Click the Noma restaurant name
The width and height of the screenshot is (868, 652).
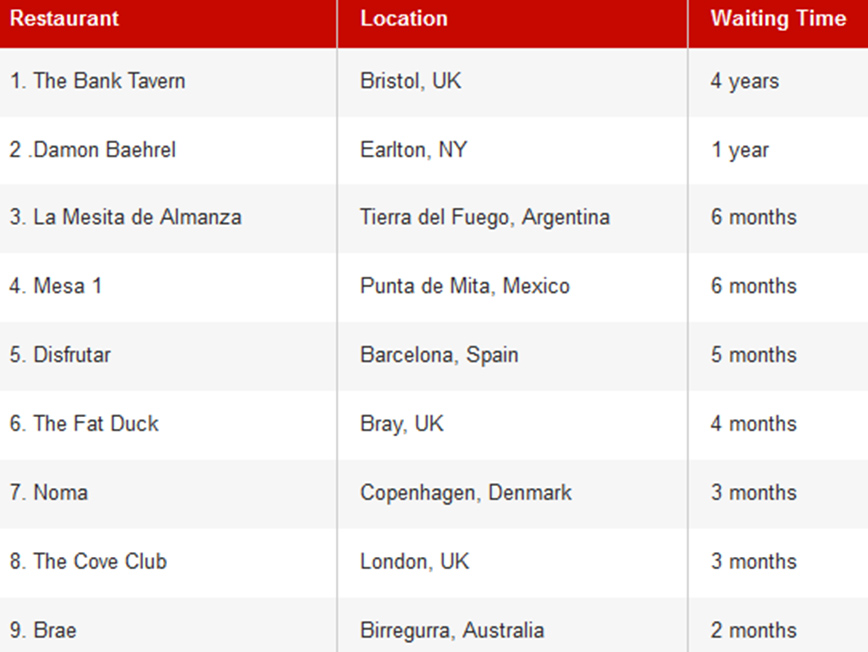(x=49, y=493)
